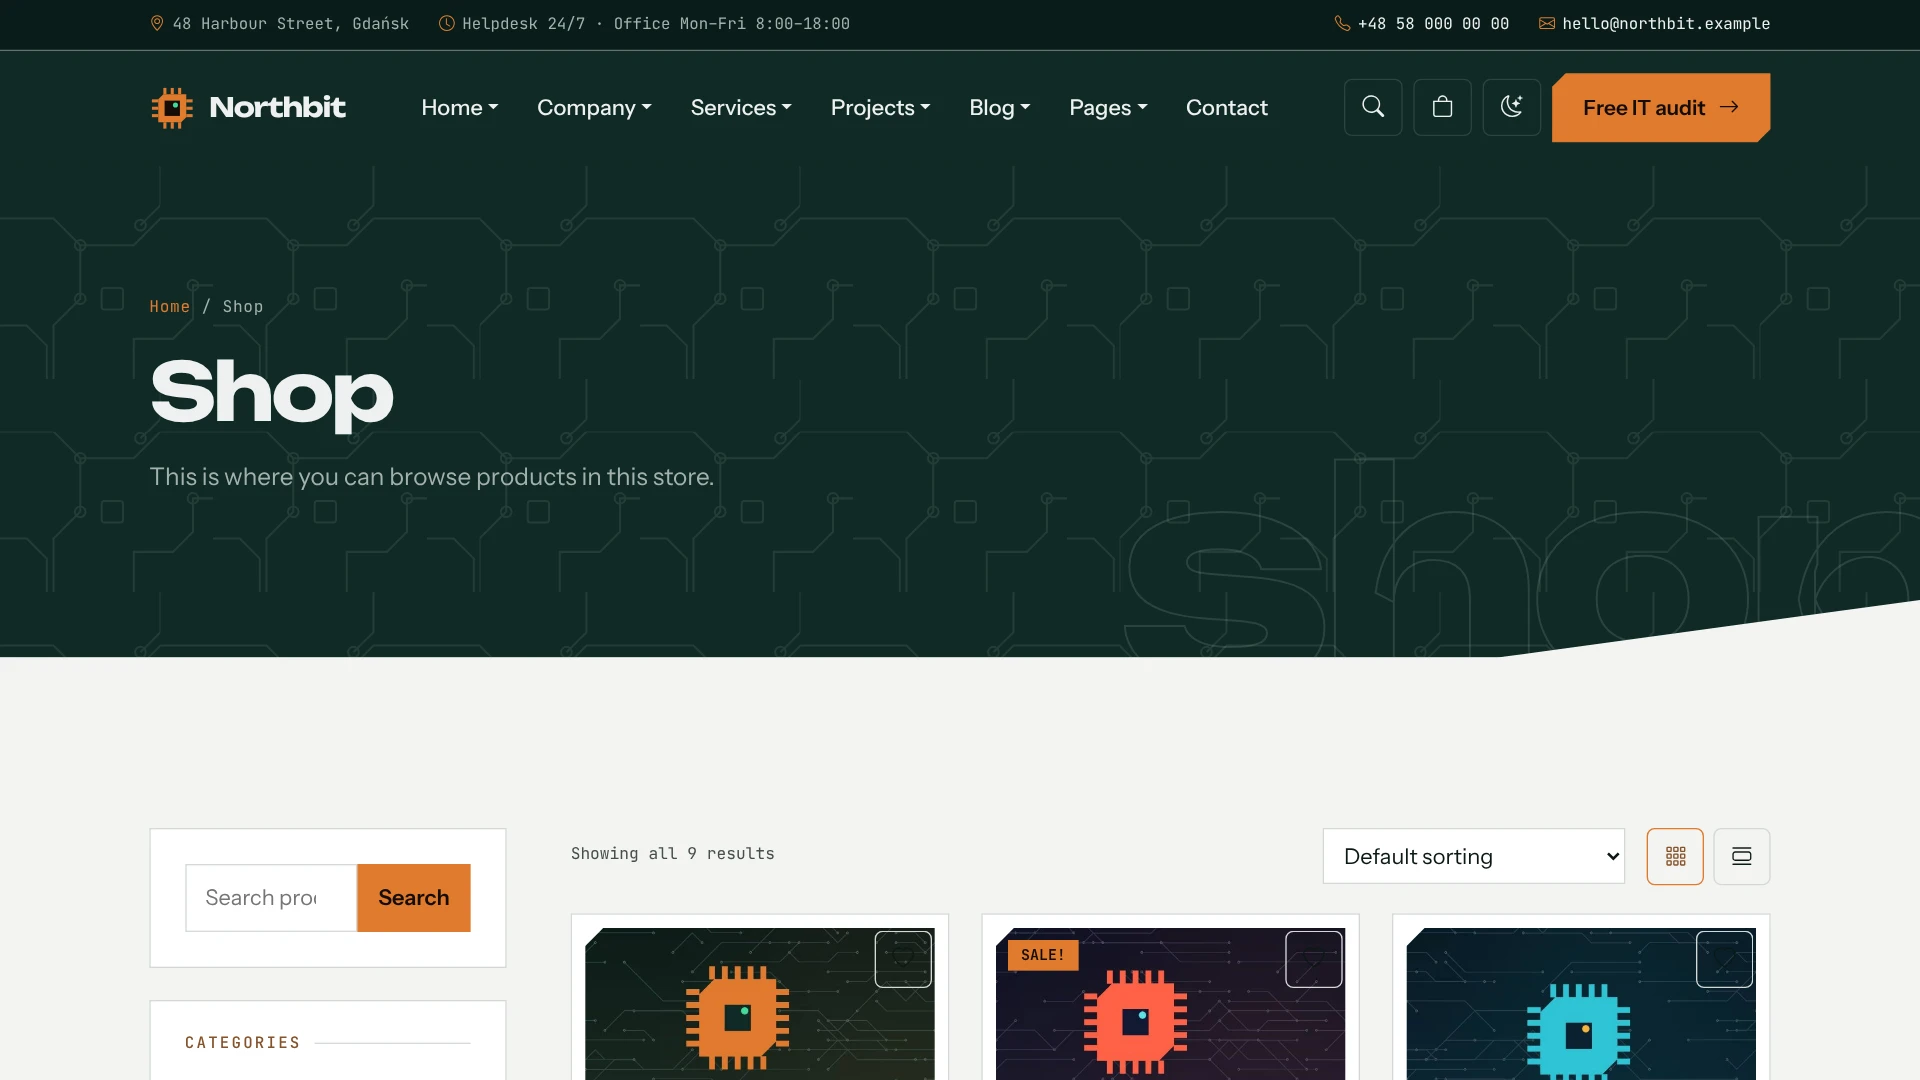1920x1080 pixels.
Task: Click the Shop breadcrumb text
Action: 242,306
